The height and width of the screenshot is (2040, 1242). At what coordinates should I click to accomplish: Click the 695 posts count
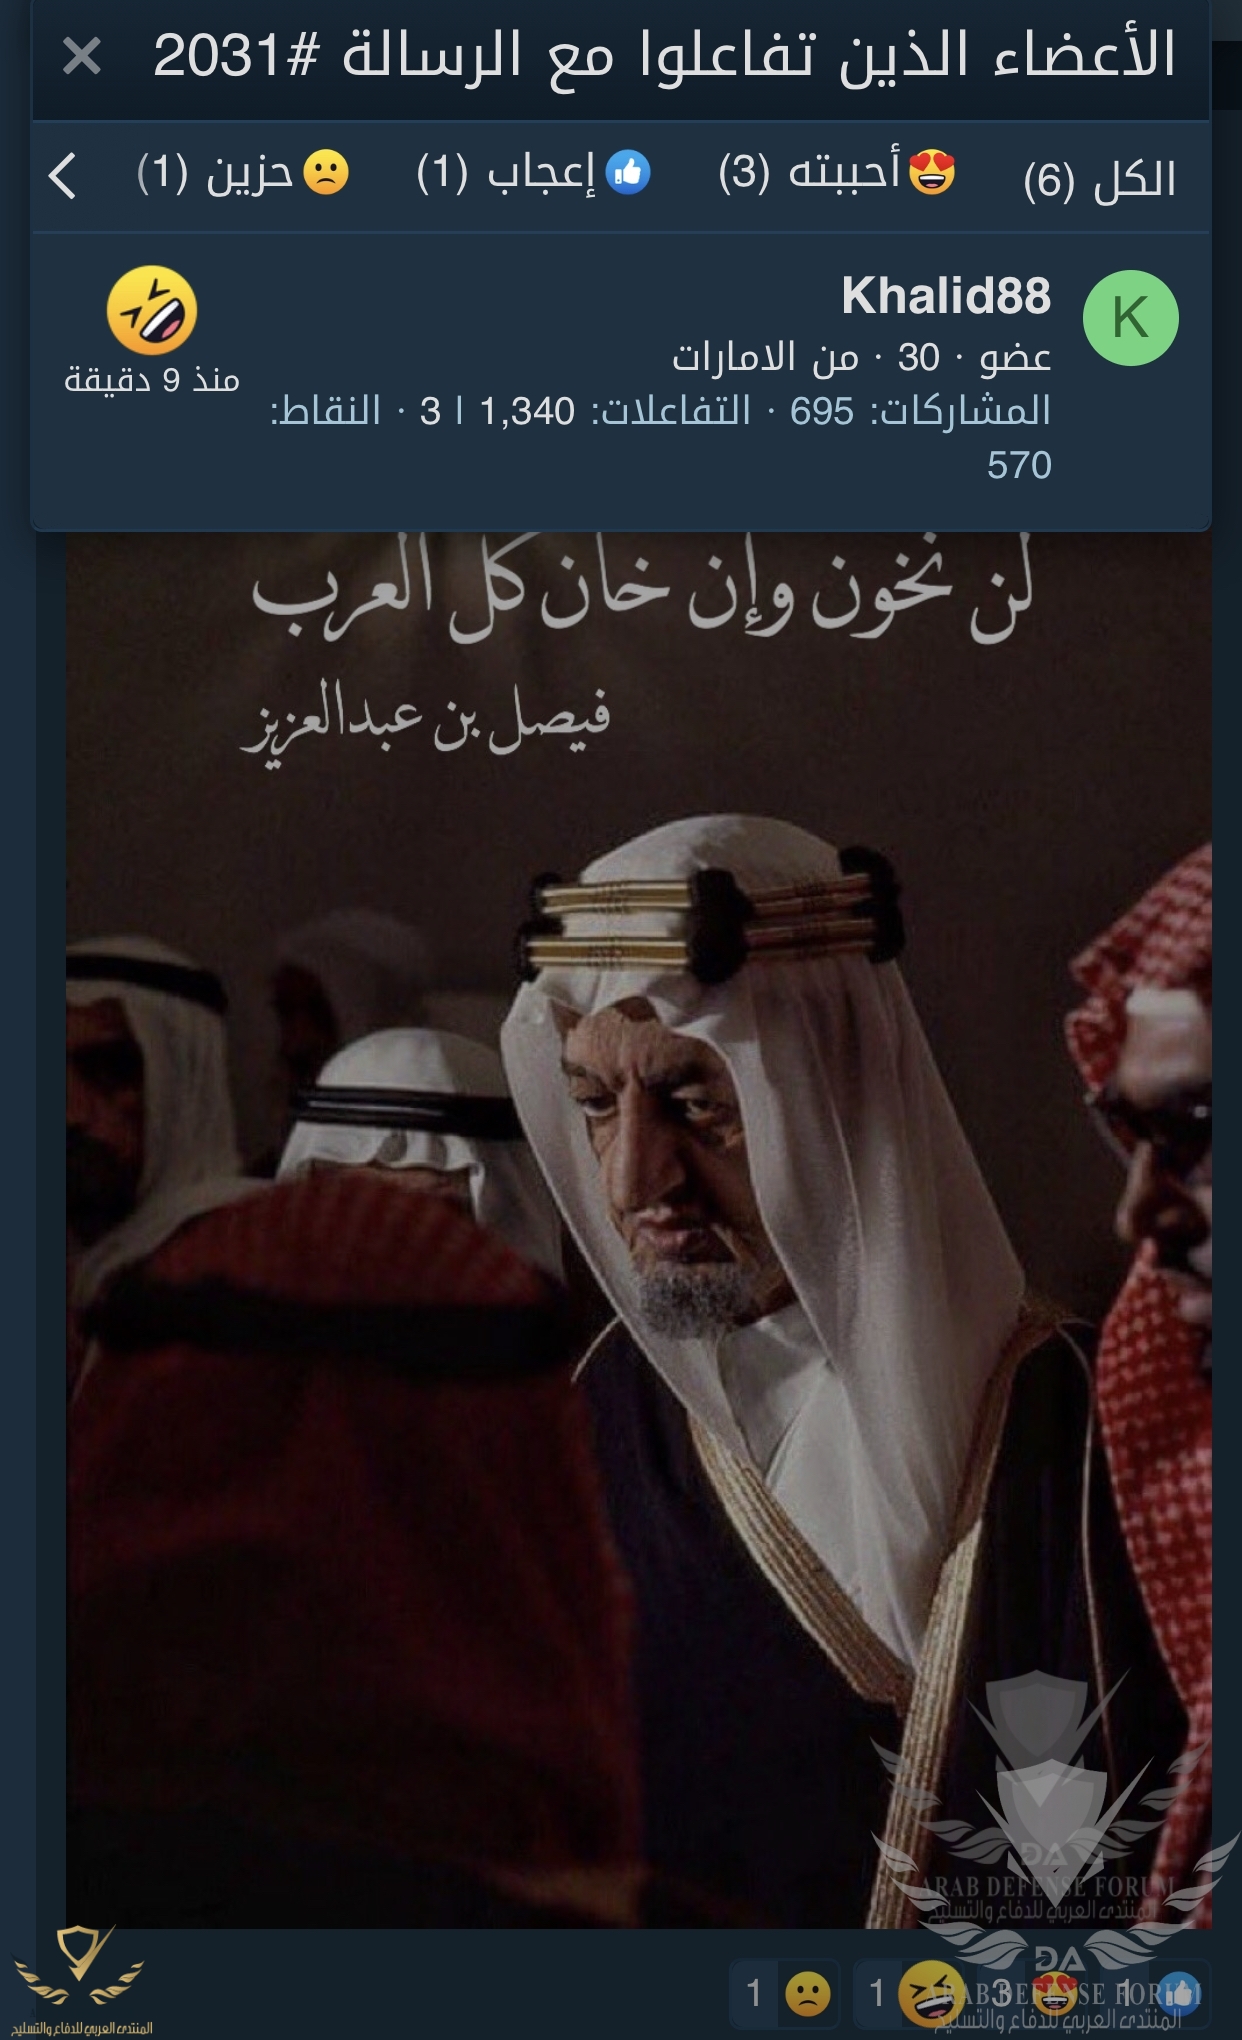822,411
